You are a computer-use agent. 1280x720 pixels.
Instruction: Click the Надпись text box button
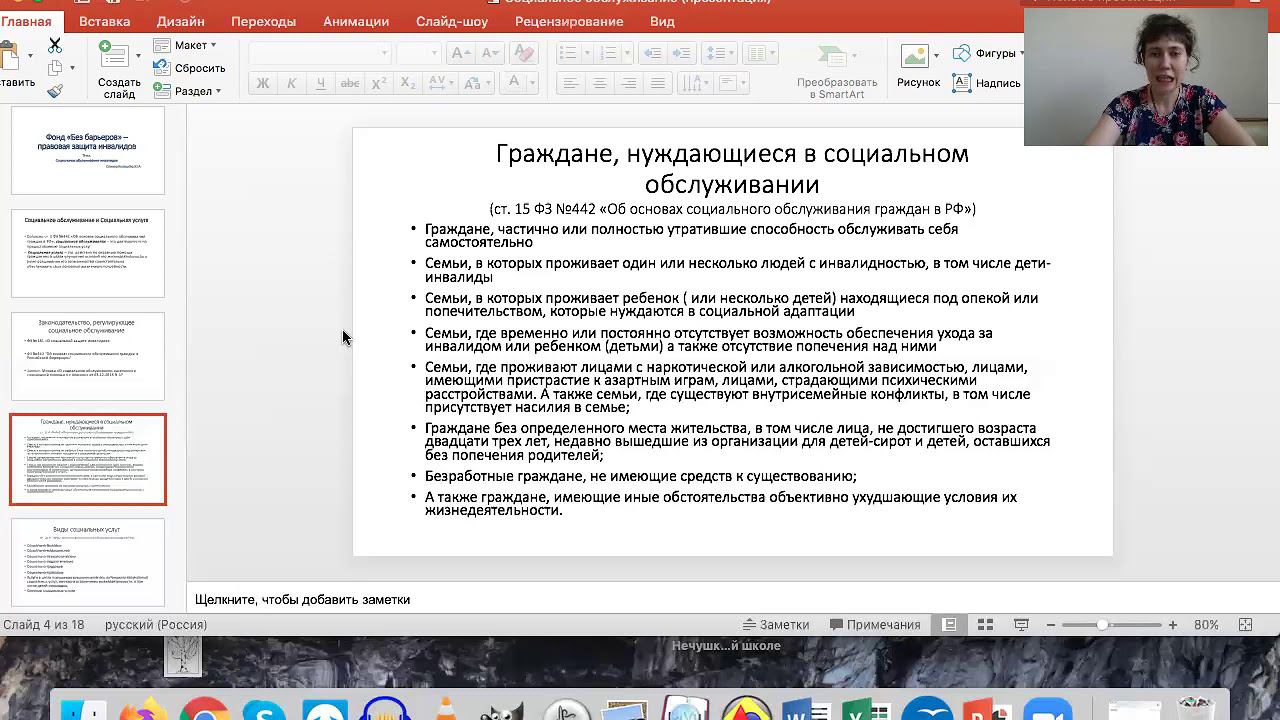click(x=986, y=83)
